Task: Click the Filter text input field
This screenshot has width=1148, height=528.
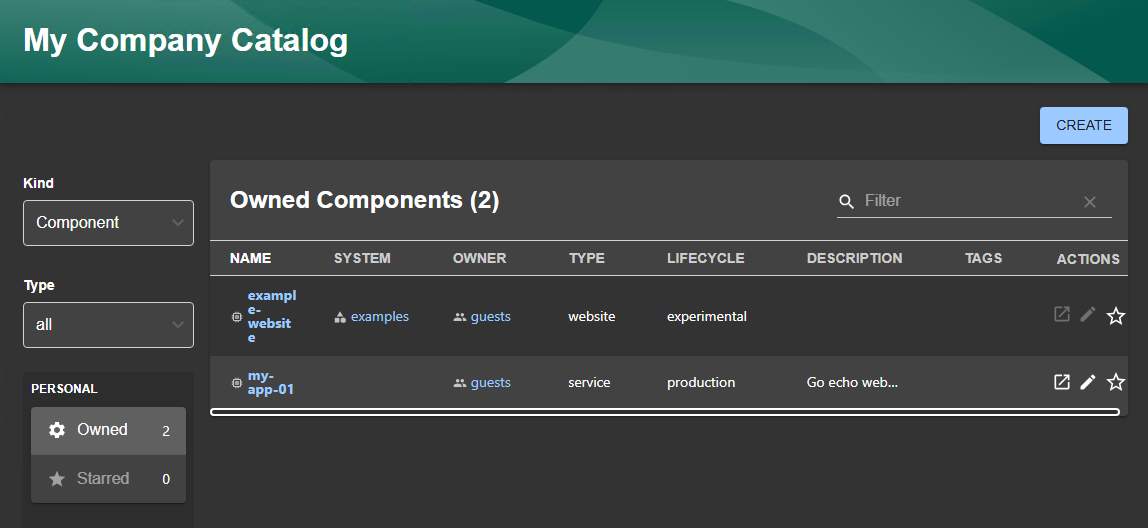Action: pyautogui.click(x=965, y=201)
